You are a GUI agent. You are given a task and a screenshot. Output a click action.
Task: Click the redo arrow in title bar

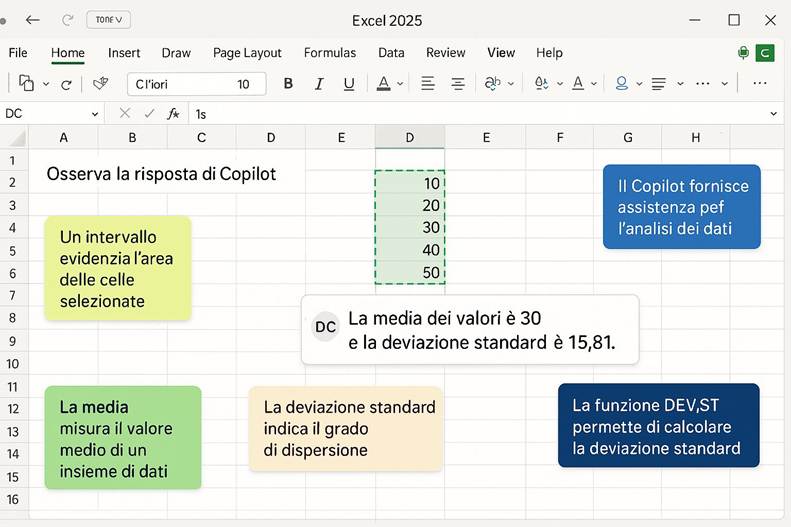(x=68, y=20)
